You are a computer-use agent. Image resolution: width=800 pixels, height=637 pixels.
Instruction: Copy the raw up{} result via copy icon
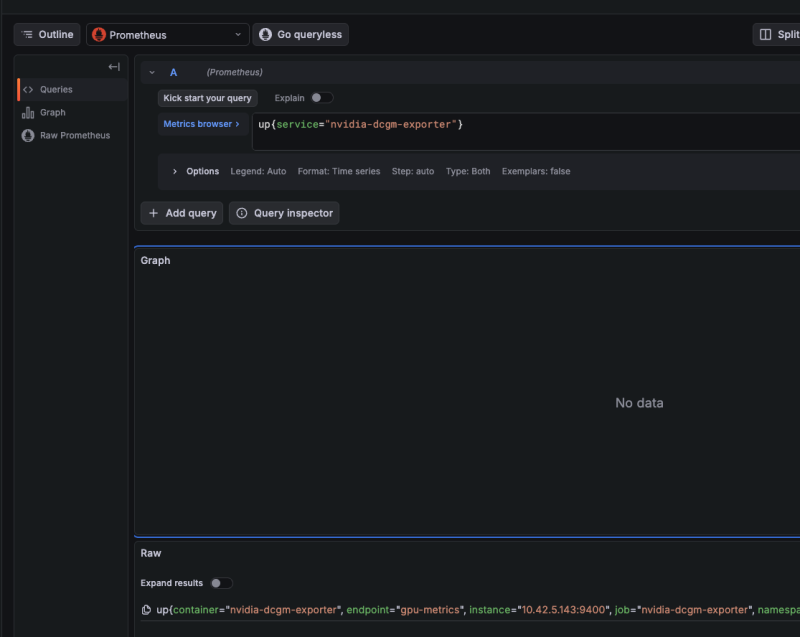[x=146, y=609]
